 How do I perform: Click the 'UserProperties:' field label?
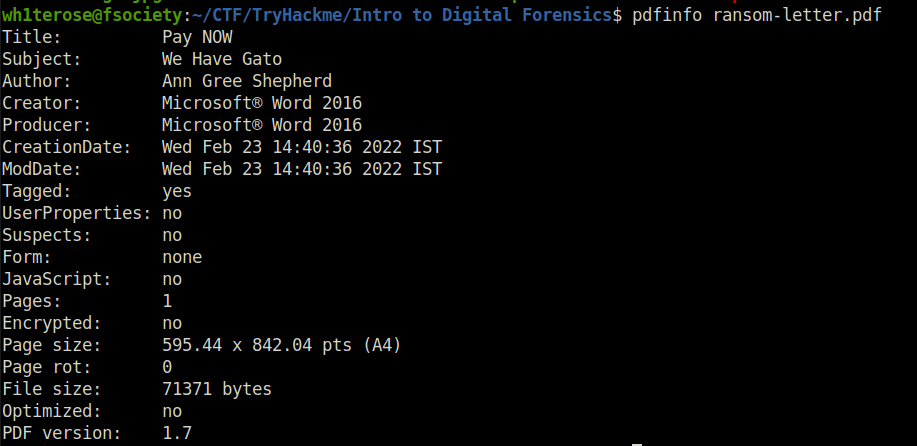(x=77, y=213)
